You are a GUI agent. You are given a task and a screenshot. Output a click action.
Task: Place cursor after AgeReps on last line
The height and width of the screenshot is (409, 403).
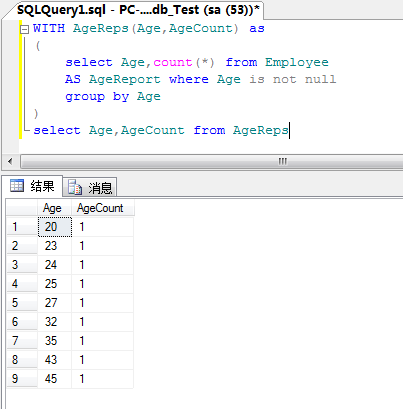pyautogui.click(x=289, y=130)
